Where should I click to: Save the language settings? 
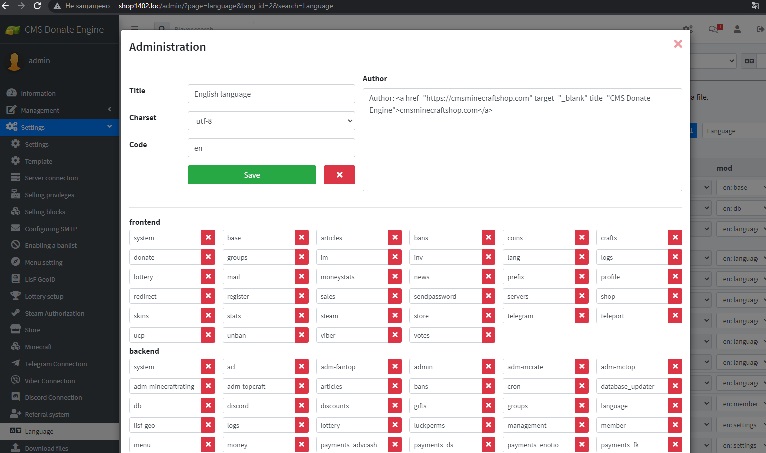pyautogui.click(x=252, y=175)
